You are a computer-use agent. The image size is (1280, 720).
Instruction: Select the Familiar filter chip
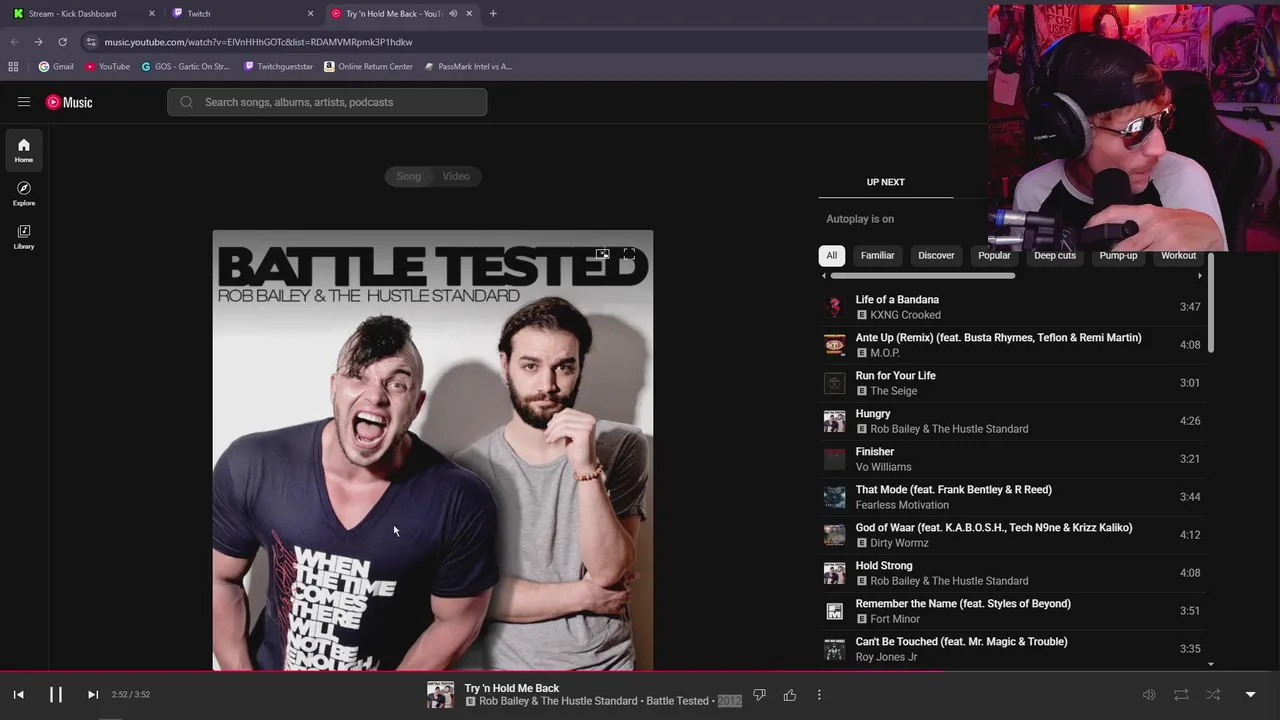pyautogui.click(x=877, y=255)
